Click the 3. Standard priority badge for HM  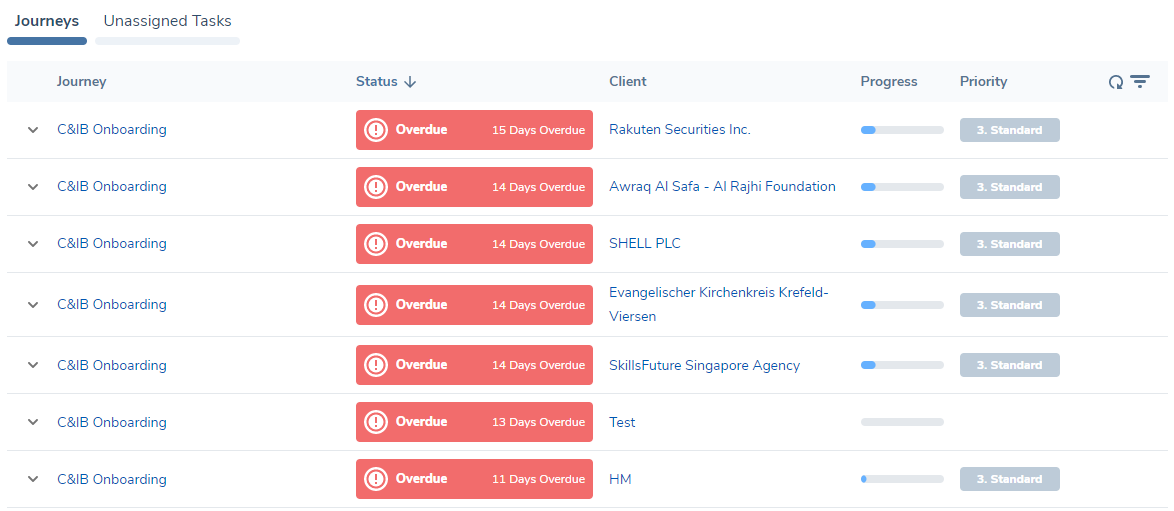(x=1009, y=479)
